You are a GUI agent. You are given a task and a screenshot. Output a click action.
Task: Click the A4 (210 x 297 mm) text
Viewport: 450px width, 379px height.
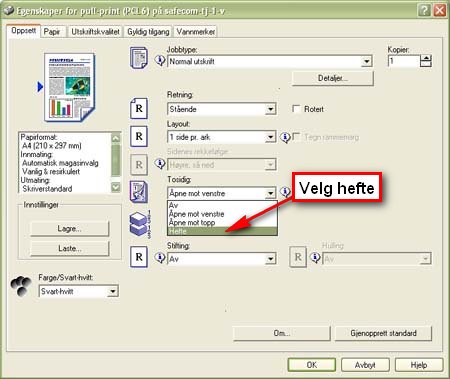pyautogui.click(x=52, y=146)
